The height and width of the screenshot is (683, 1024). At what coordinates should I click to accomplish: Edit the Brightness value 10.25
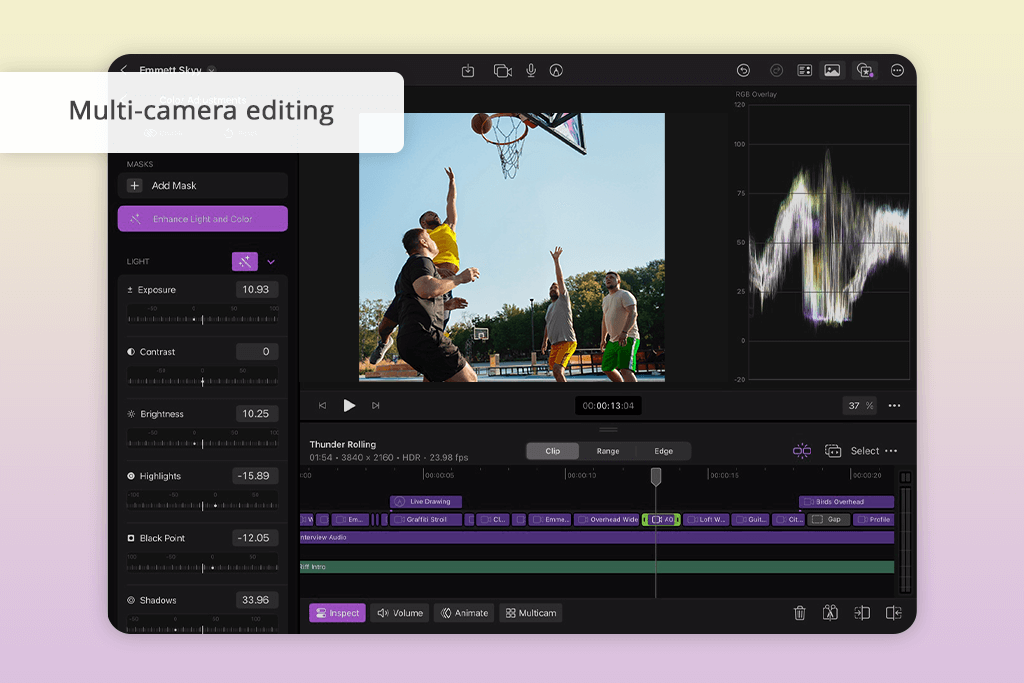(256, 413)
